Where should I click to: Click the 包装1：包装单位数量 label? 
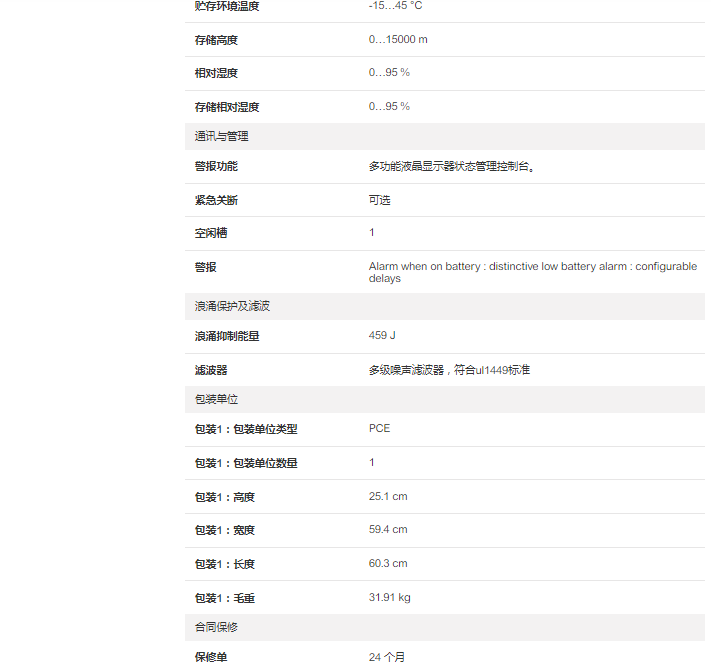tap(246, 463)
